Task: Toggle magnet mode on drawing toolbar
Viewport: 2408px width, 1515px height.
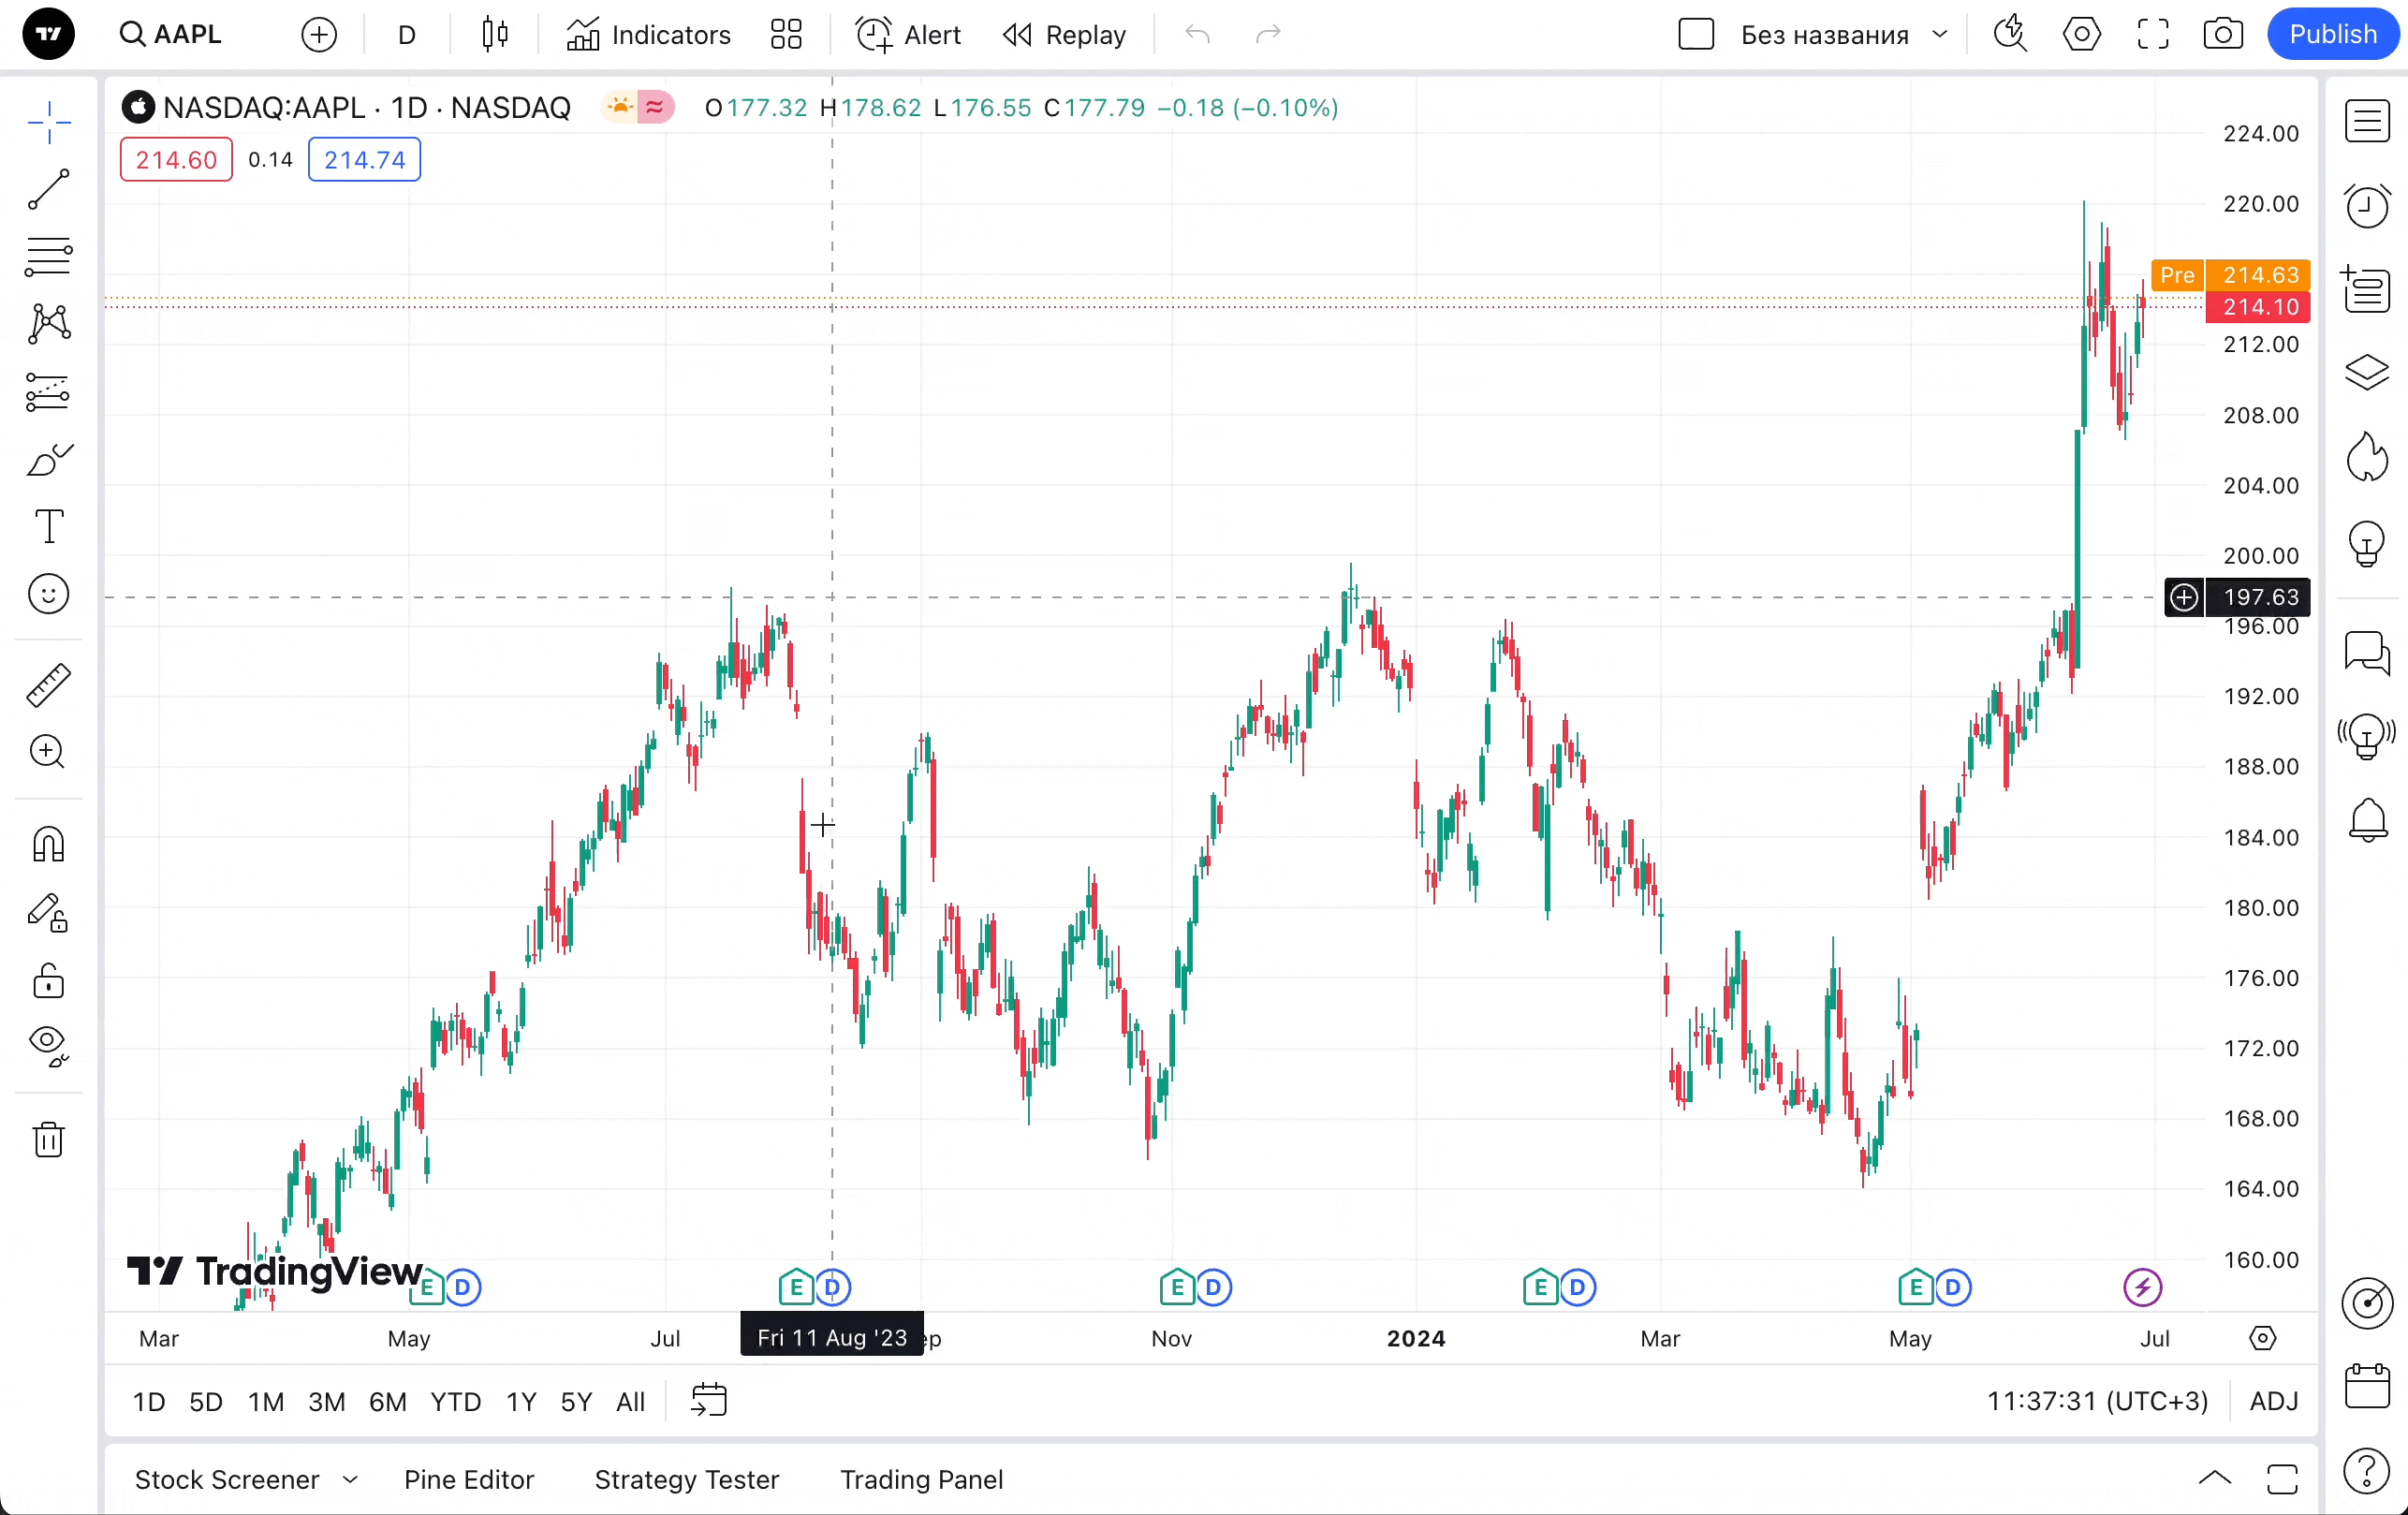Action: pyautogui.click(x=48, y=845)
